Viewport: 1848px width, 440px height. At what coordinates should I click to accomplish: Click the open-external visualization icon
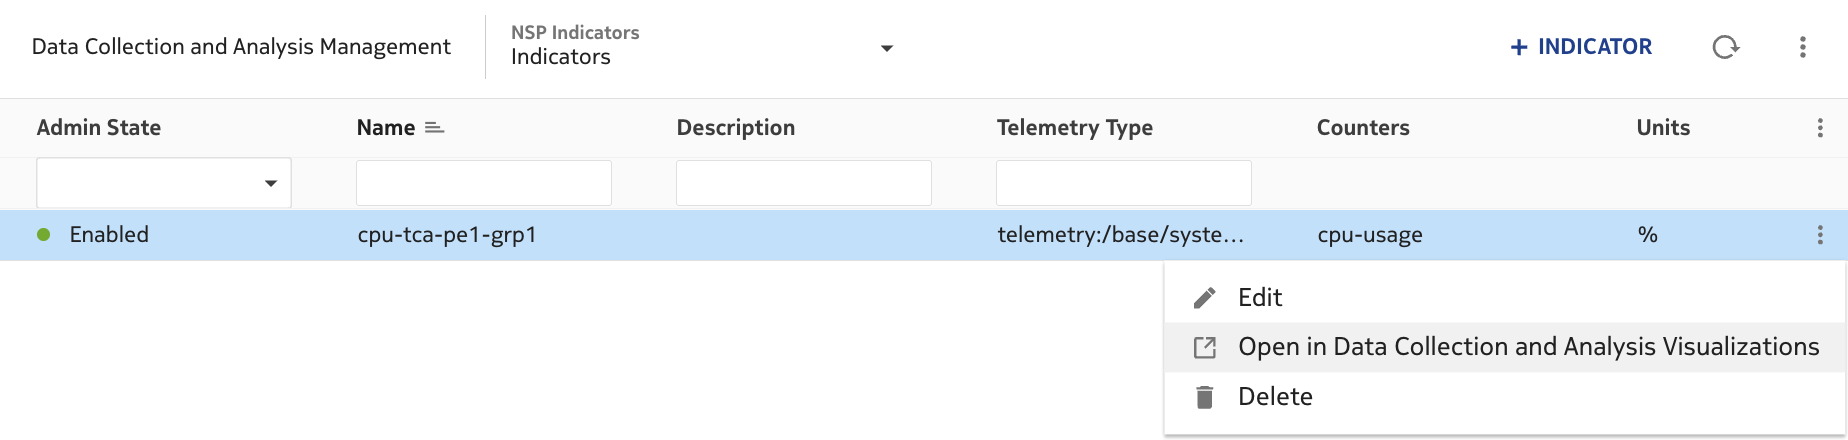(x=1205, y=347)
